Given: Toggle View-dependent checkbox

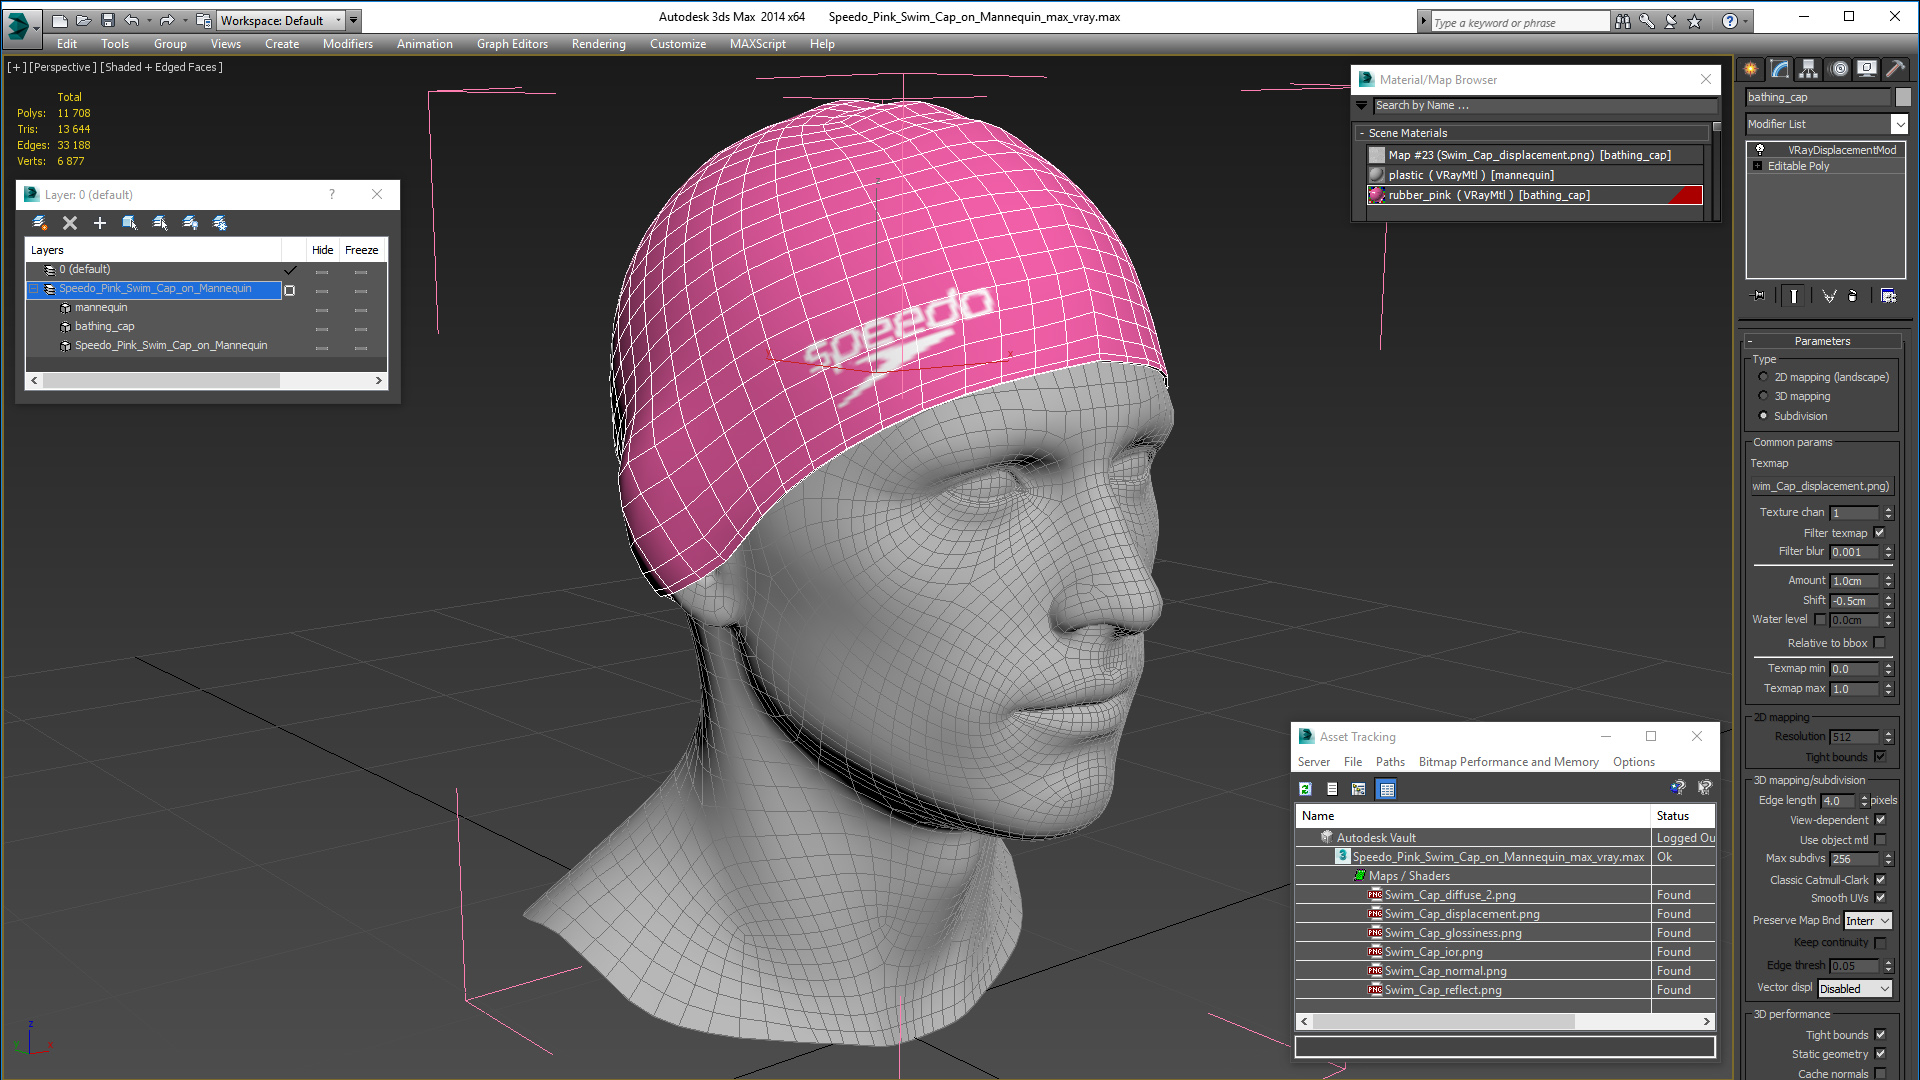Looking at the screenshot, I should click(1880, 820).
